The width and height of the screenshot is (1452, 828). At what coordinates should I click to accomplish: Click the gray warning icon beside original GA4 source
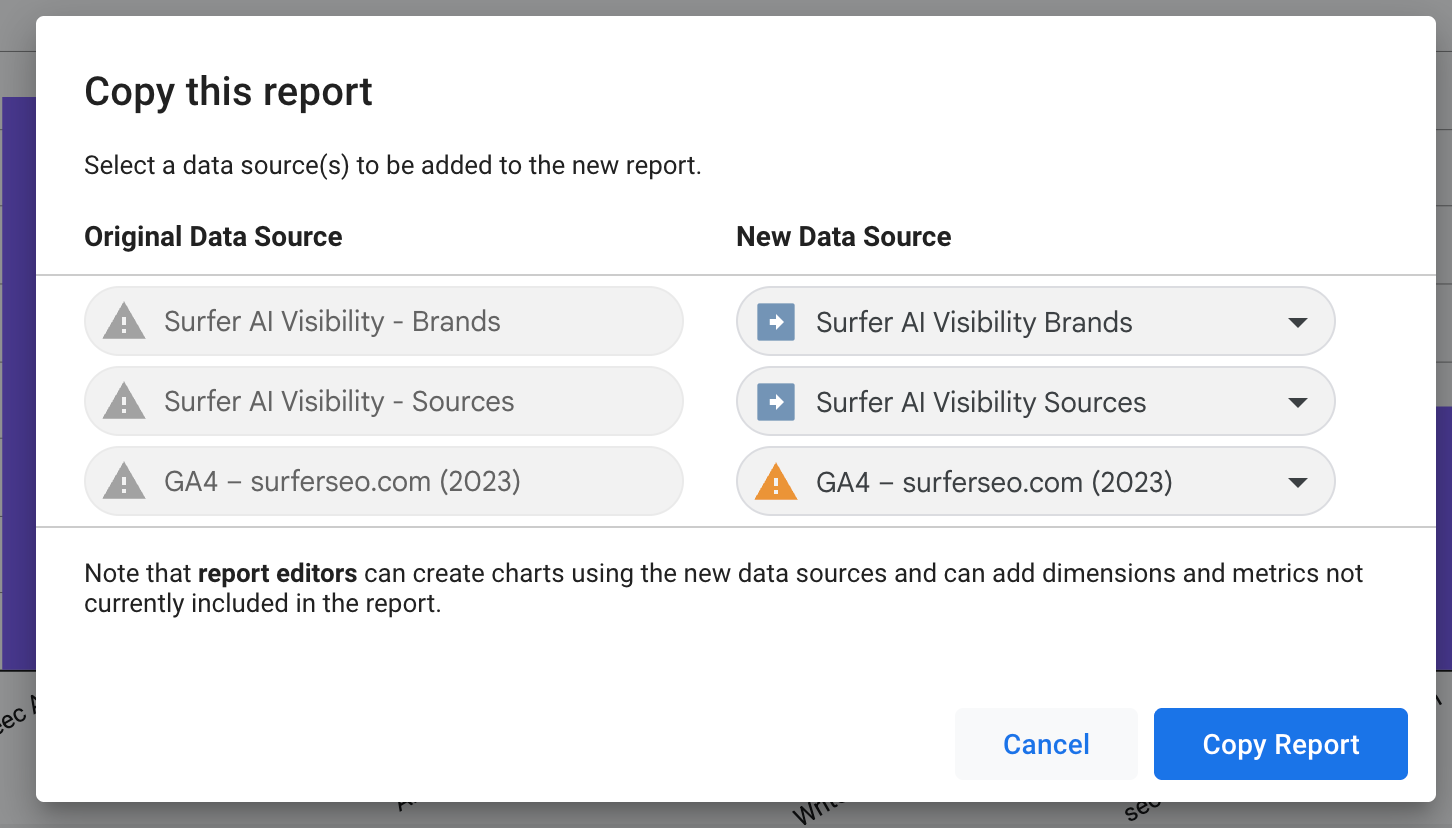click(124, 482)
